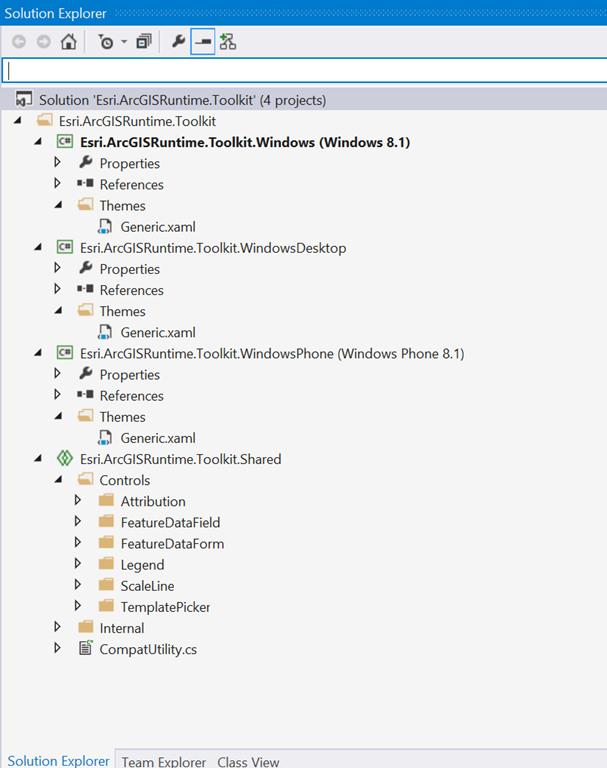
Task: Collapse Themes folder under the WindowsPhone project
Action: pyautogui.click(x=59, y=417)
